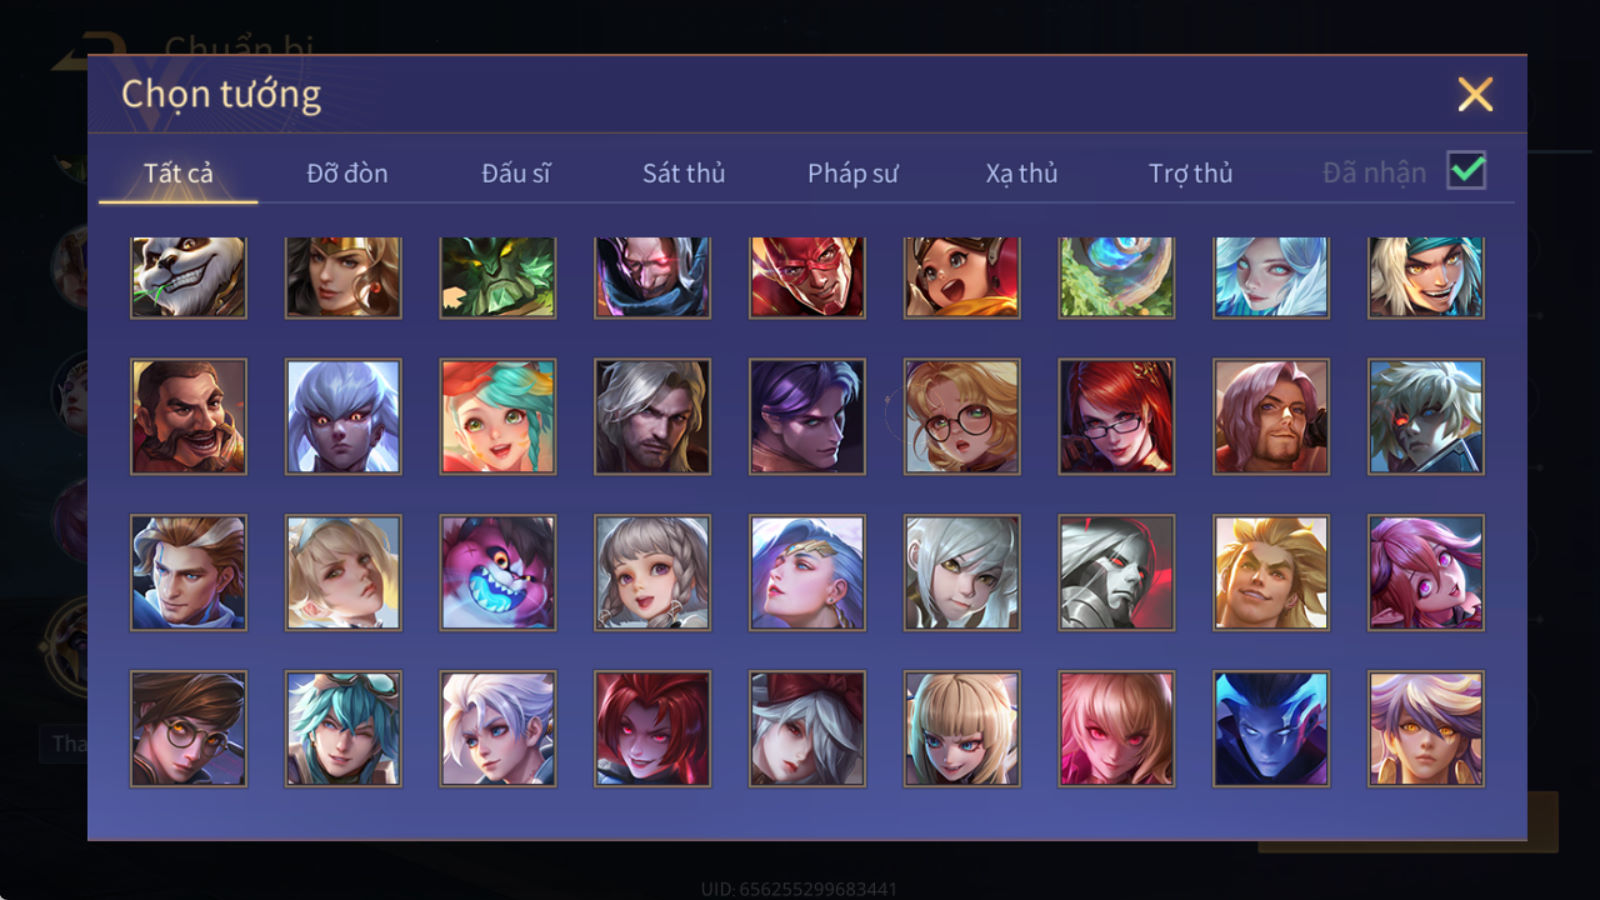The image size is (1600, 900).
Task: Filter heroes by Pháp sư
Action: pyautogui.click(x=853, y=173)
